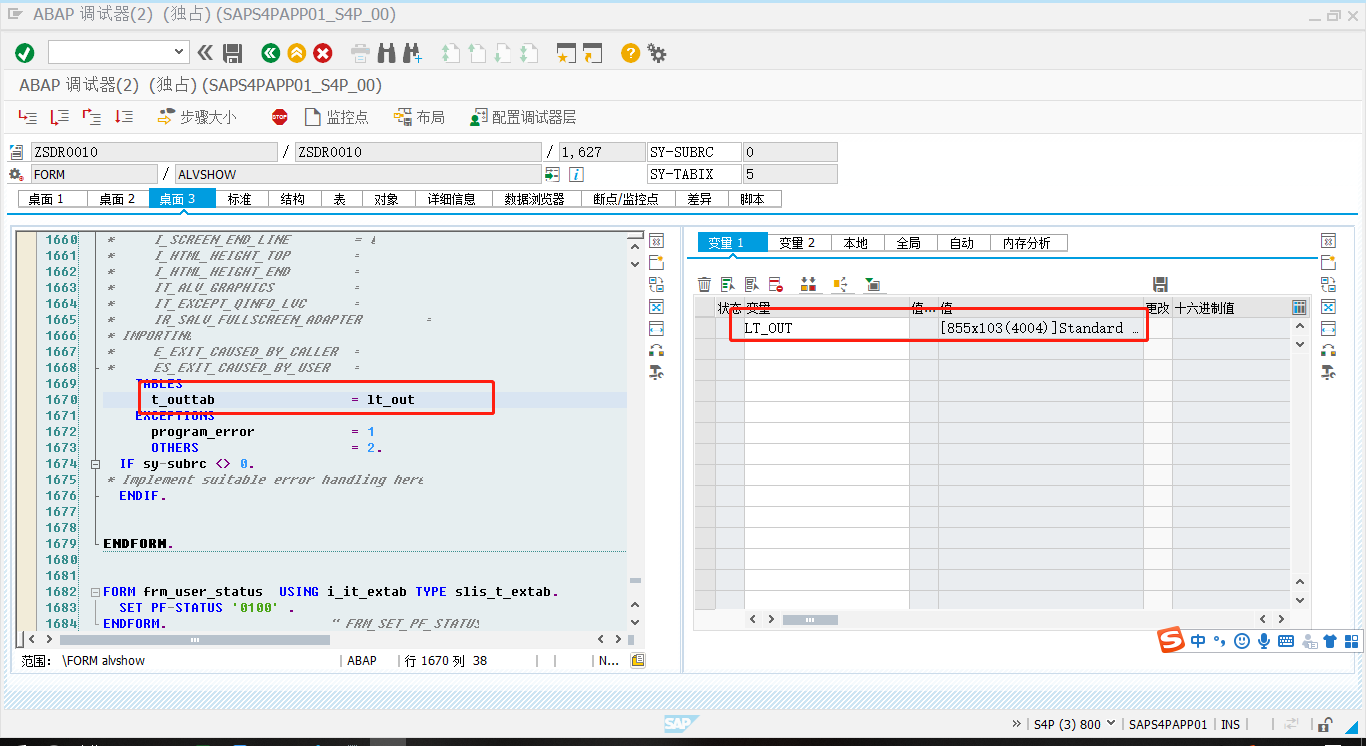Click the help question mark icon
This screenshot has height=746, width=1366.
coord(629,53)
